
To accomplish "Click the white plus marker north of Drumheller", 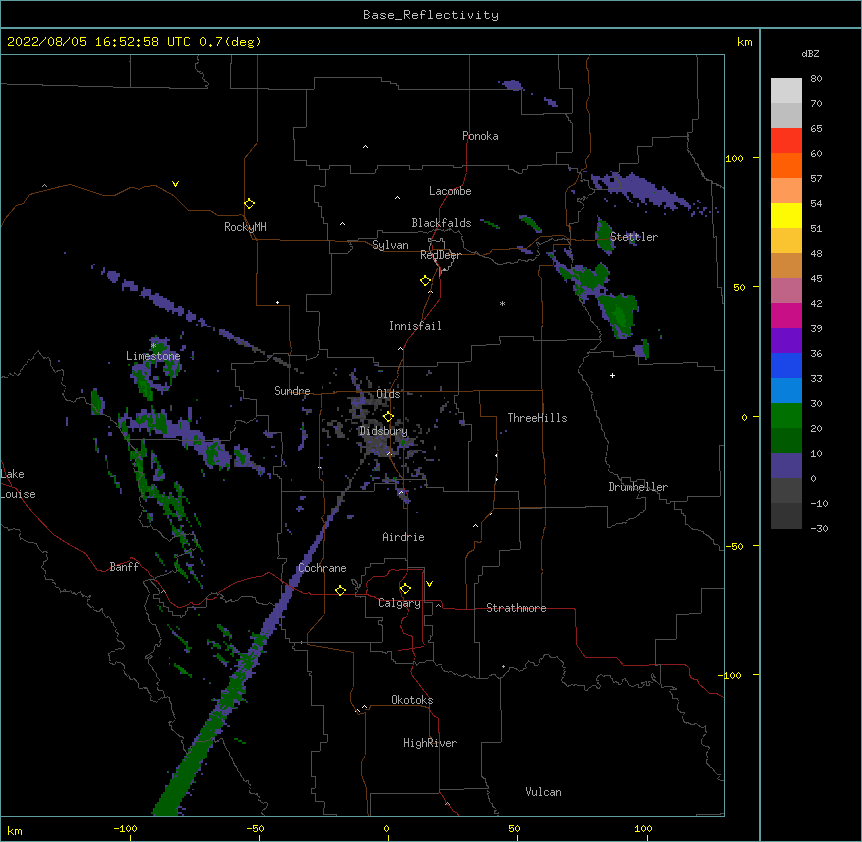I will point(612,375).
